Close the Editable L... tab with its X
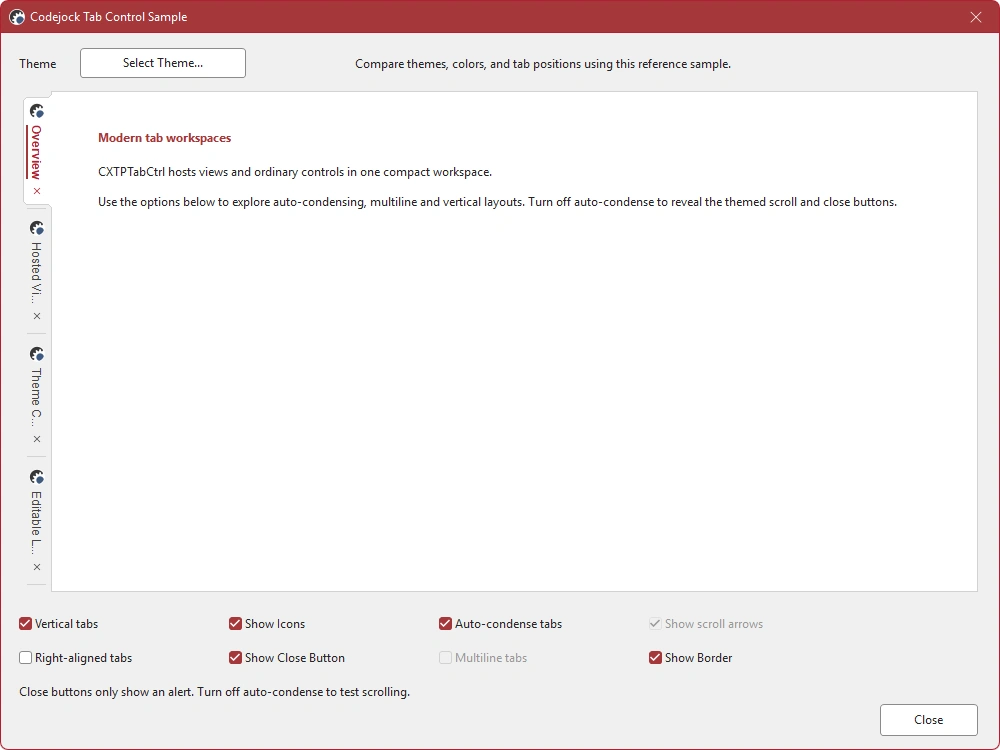Screen dimensions: 1000x750 [37, 568]
